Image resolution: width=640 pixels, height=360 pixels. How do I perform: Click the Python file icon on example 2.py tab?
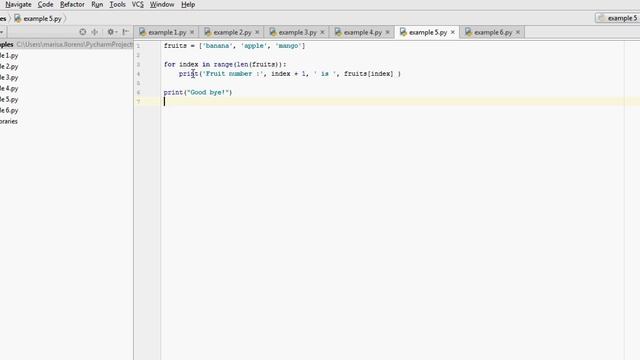208,32
